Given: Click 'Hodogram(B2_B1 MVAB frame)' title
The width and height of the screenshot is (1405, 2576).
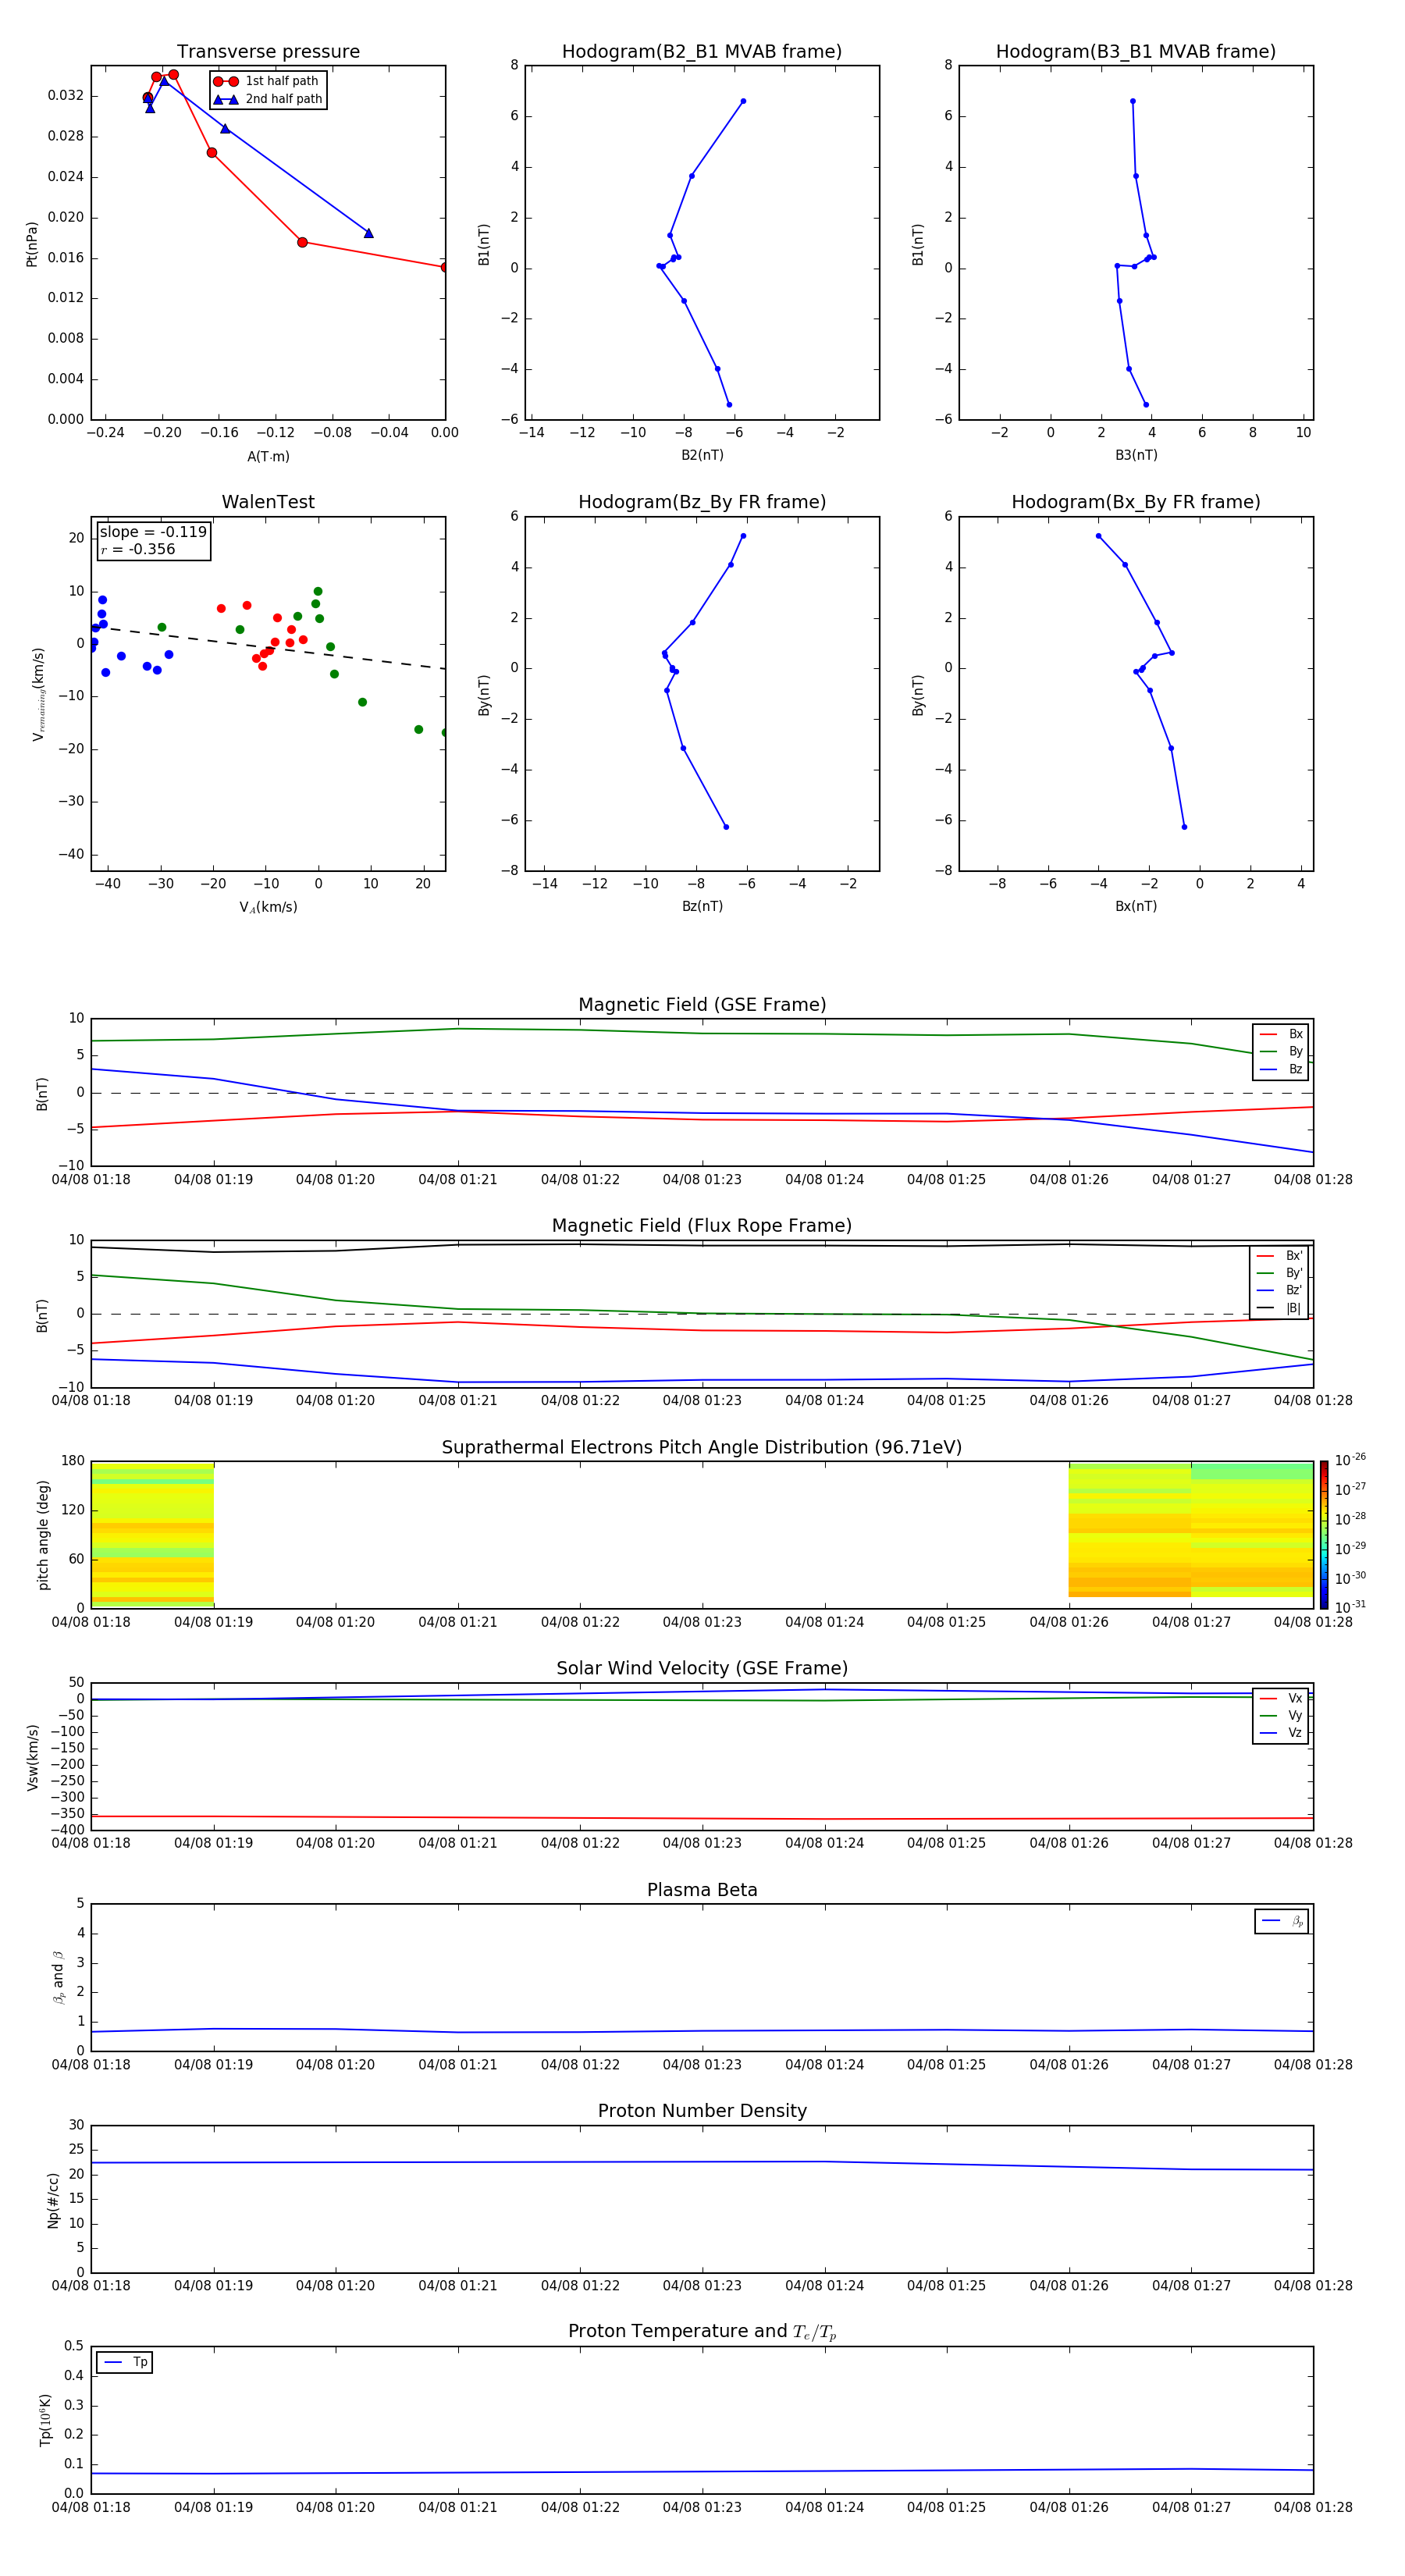Looking at the screenshot, I should pos(702,51).
